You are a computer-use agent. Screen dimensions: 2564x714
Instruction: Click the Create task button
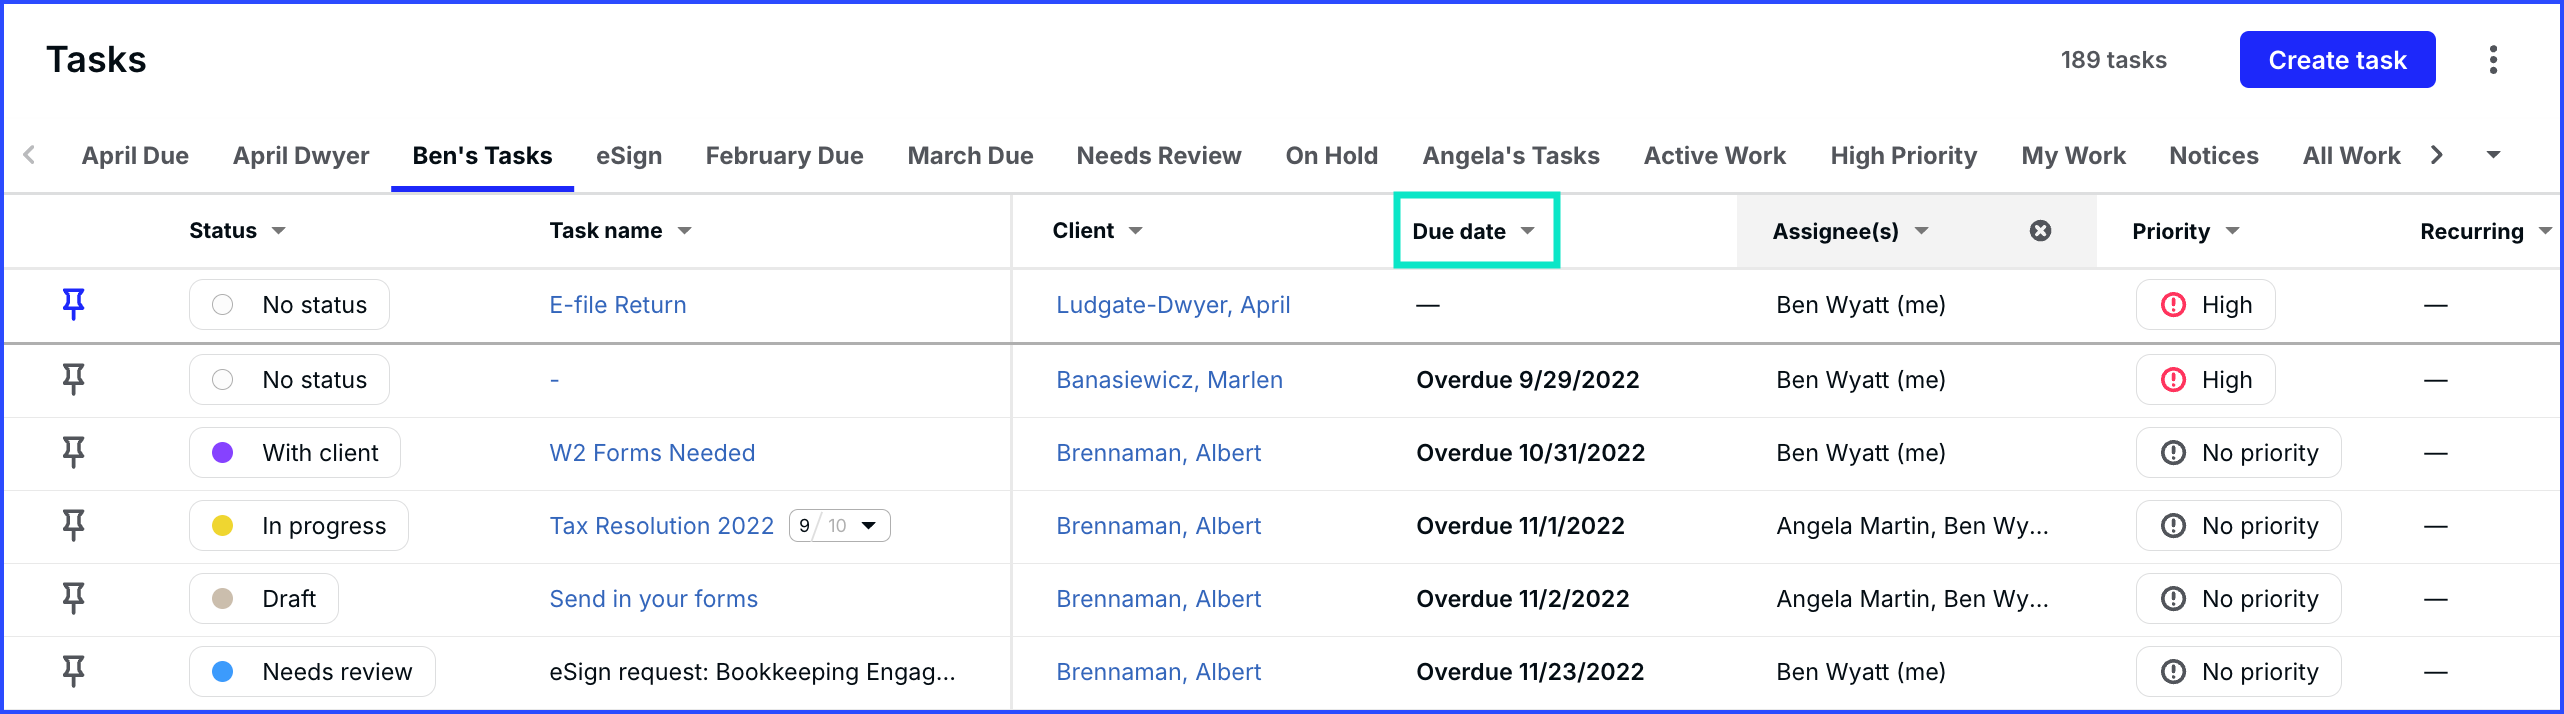coord(2337,60)
